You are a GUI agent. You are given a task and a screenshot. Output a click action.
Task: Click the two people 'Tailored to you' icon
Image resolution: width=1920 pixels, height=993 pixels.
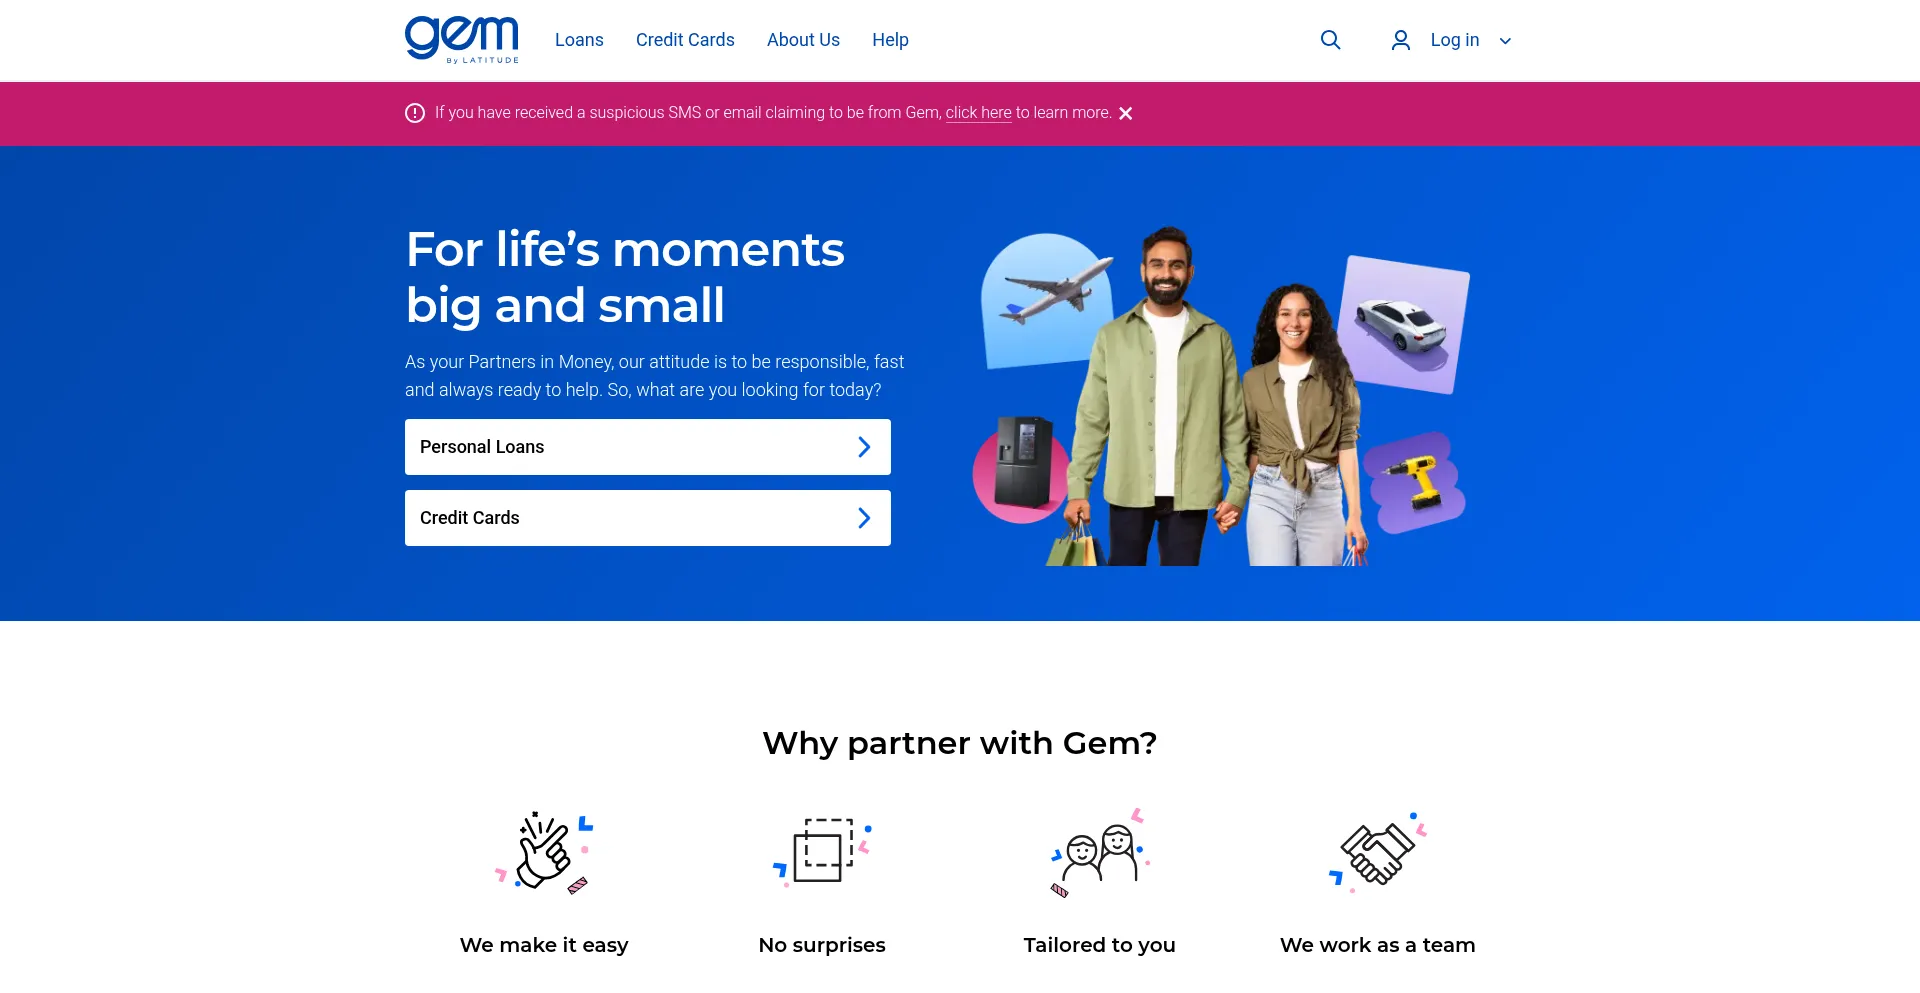1100,851
